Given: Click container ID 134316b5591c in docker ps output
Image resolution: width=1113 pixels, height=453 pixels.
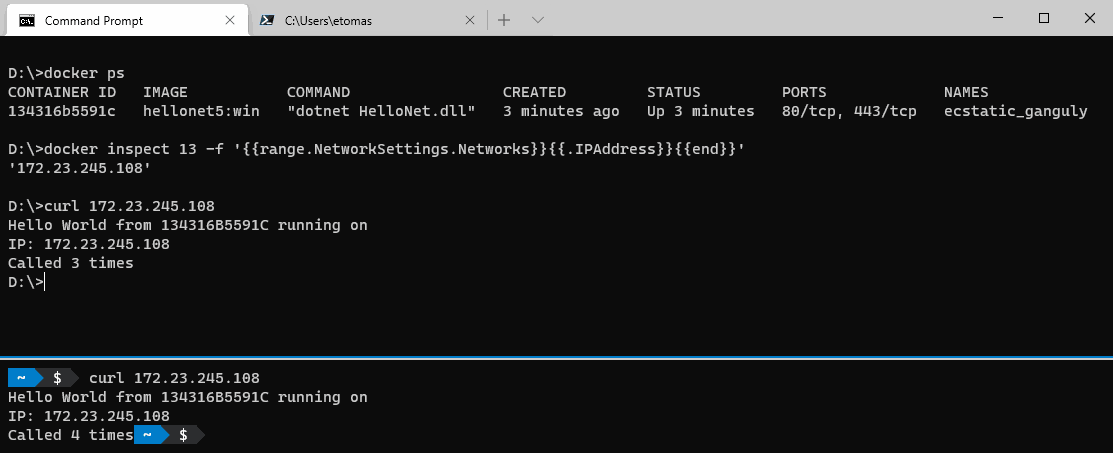Looking at the screenshot, I should (x=62, y=111).
